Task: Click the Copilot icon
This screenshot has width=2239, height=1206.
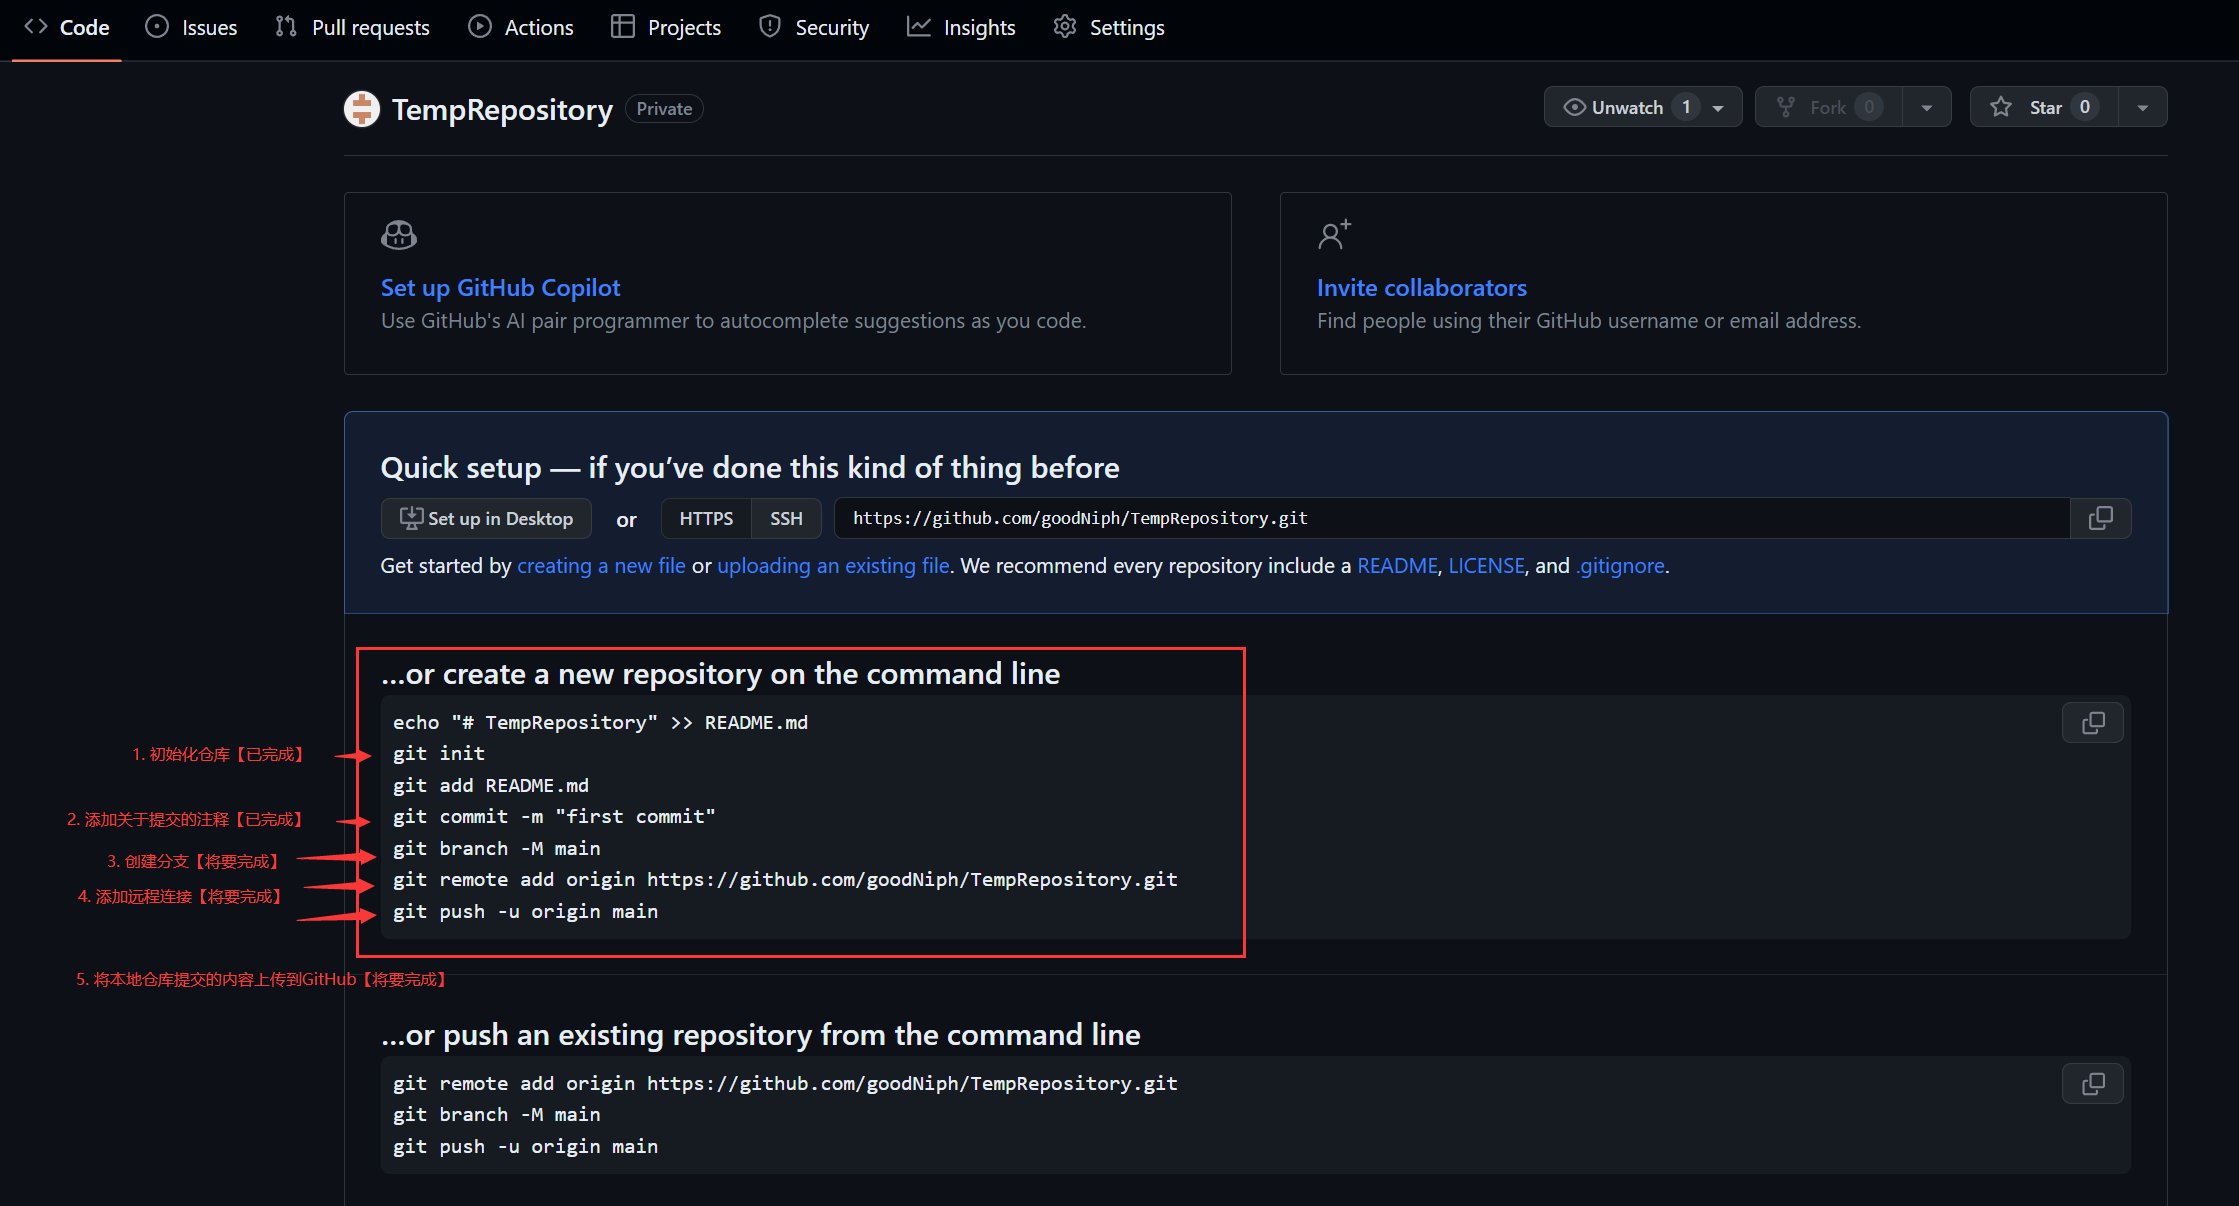Action: pyautogui.click(x=399, y=235)
